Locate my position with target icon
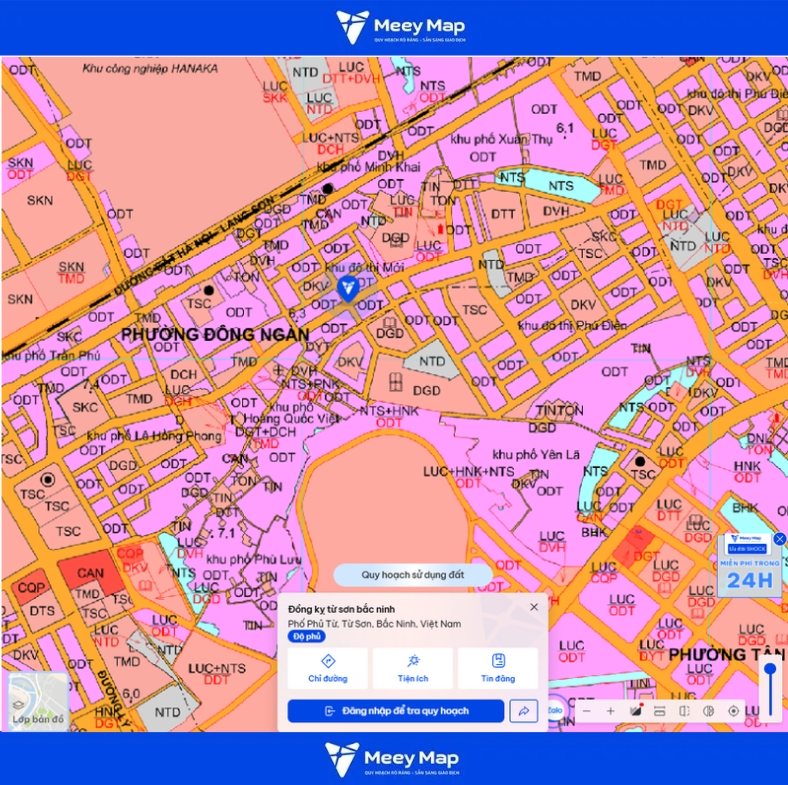The width and height of the screenshot is (788, 785). pos(733,711)
